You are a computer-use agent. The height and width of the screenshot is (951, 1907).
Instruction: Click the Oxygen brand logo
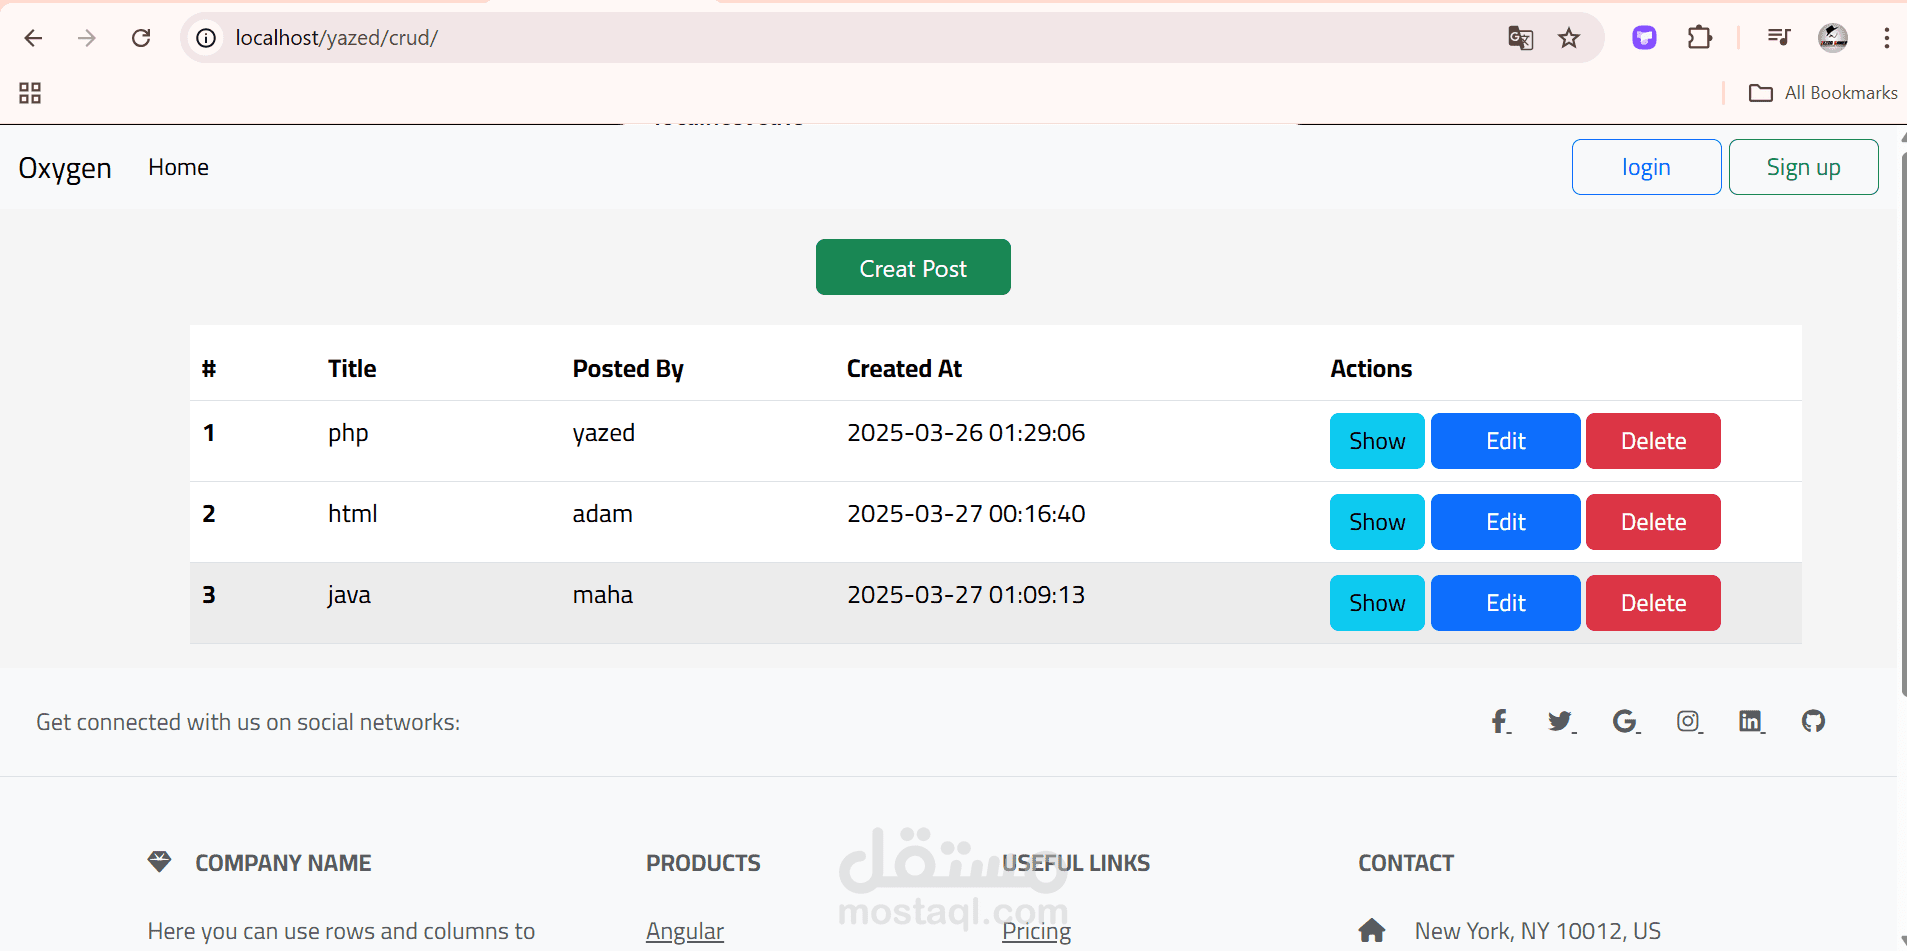(x=65, y=168)
